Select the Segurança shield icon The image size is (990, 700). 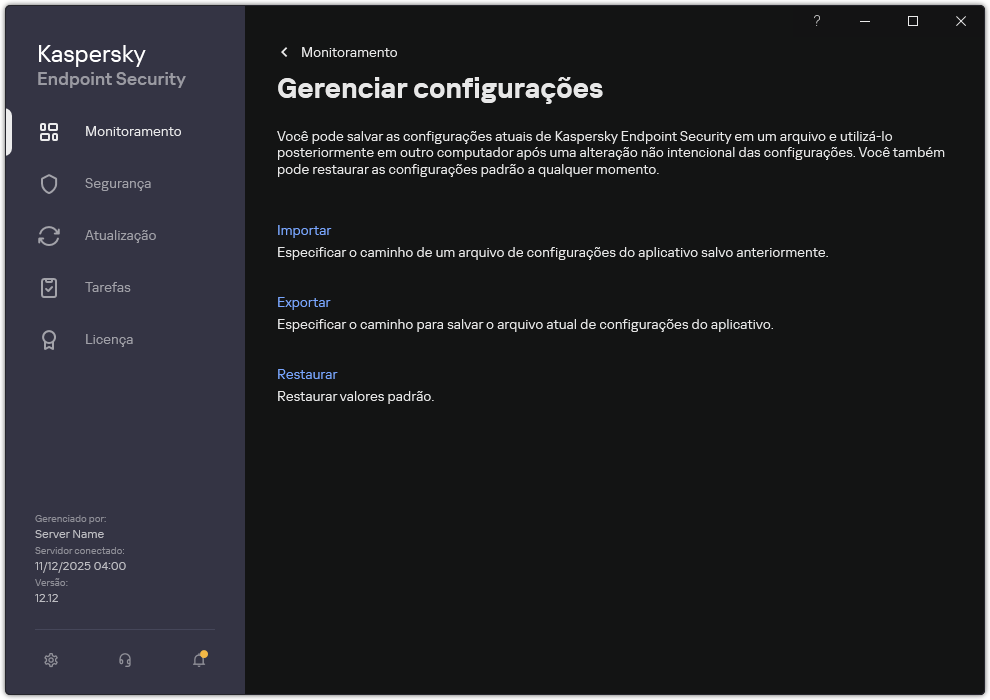[49, 183]
